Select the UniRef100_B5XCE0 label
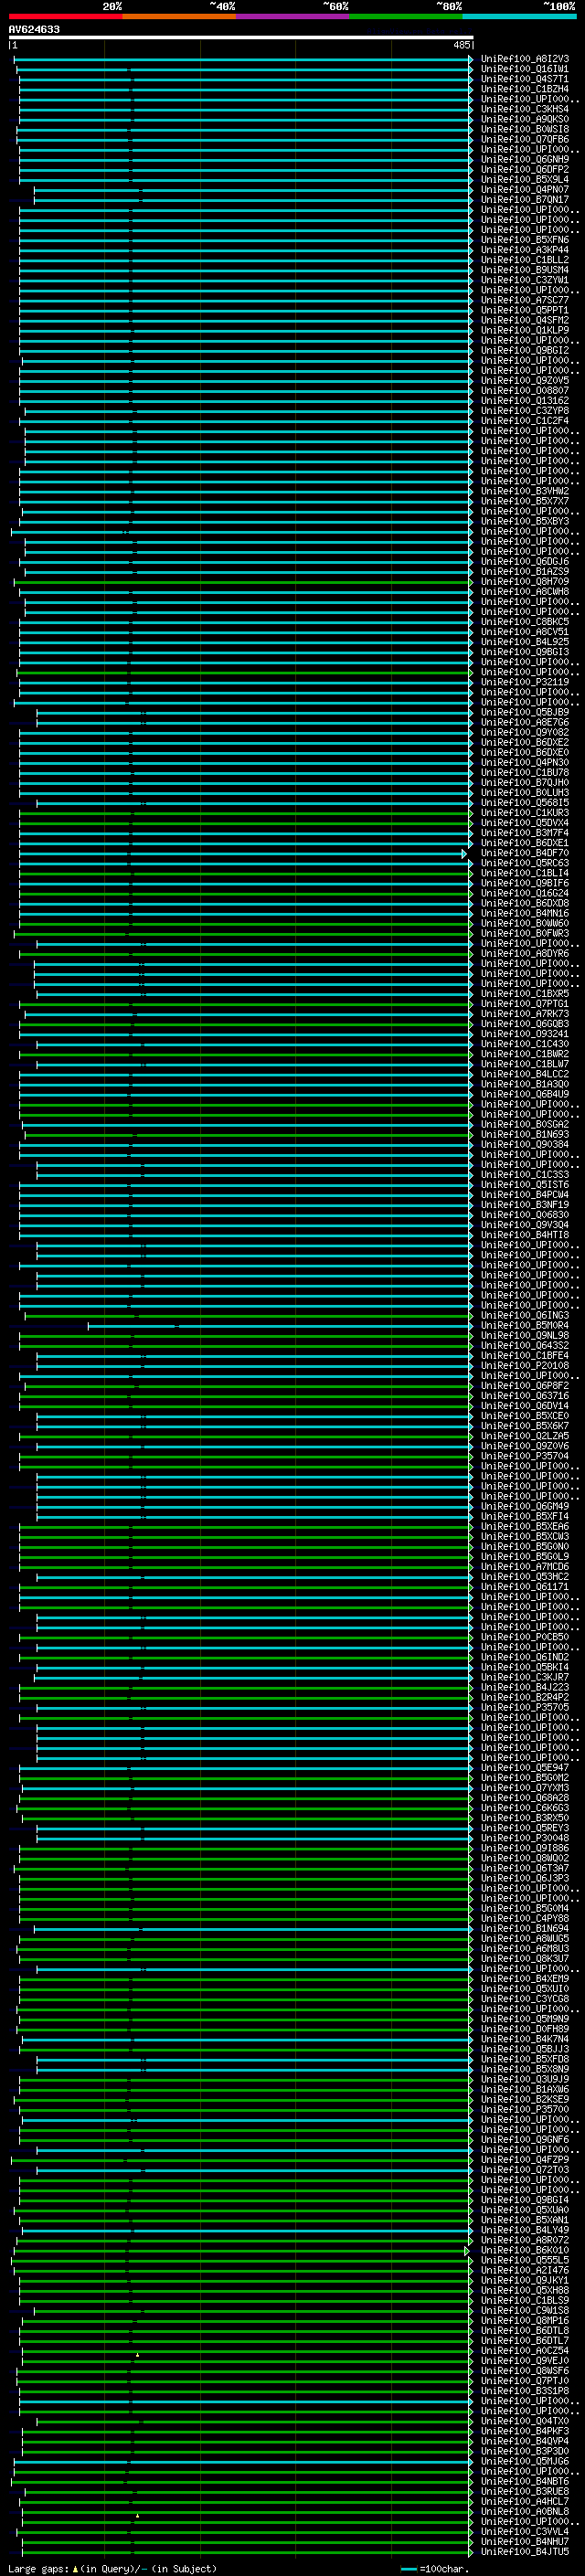 pos(525,1416)
